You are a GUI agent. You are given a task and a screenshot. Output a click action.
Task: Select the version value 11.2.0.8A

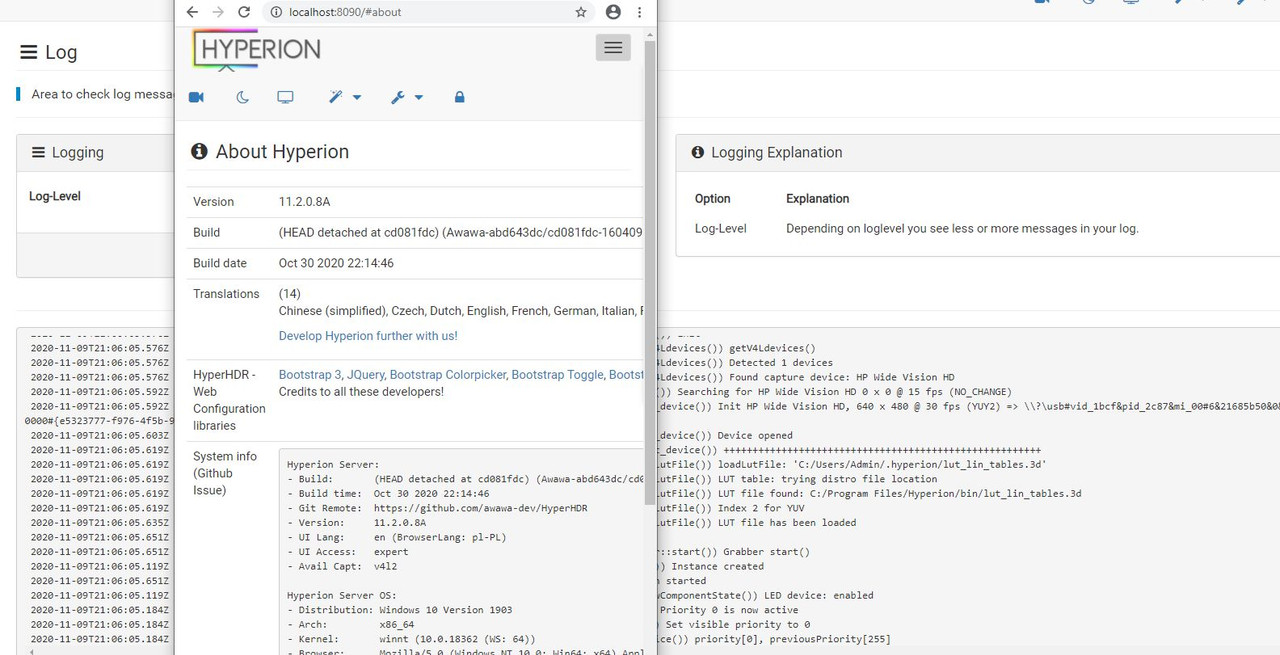click(304, 202)
